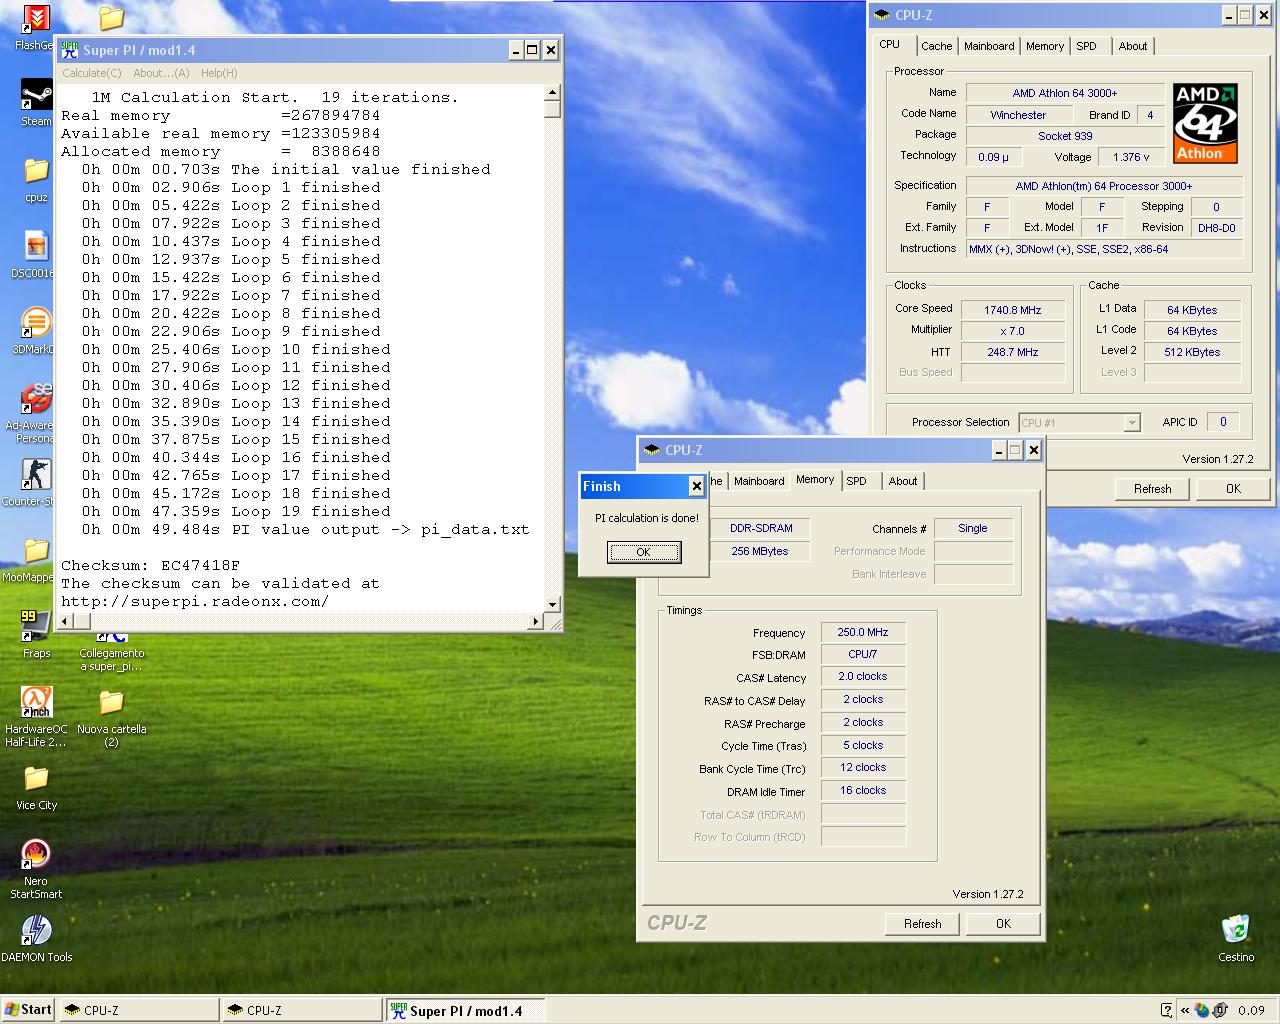
Task: Open About tab in top CPU-Z window
Action: coord(1133,46)
